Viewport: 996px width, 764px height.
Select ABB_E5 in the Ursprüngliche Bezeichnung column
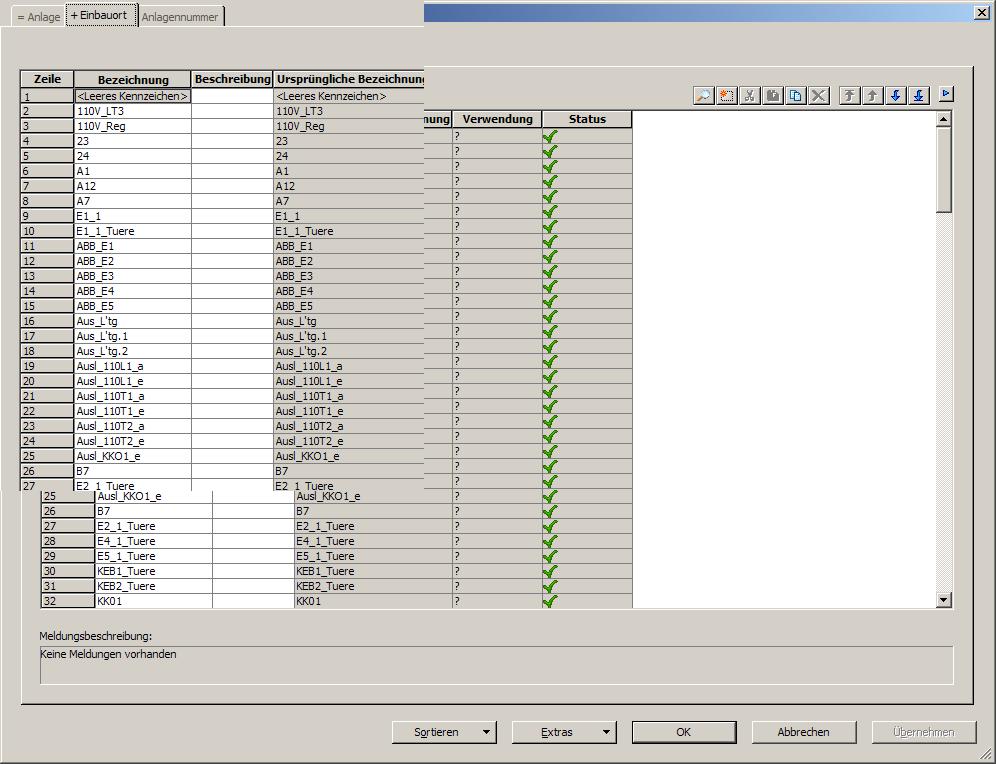pyautogui.click(x=349, y=306)
